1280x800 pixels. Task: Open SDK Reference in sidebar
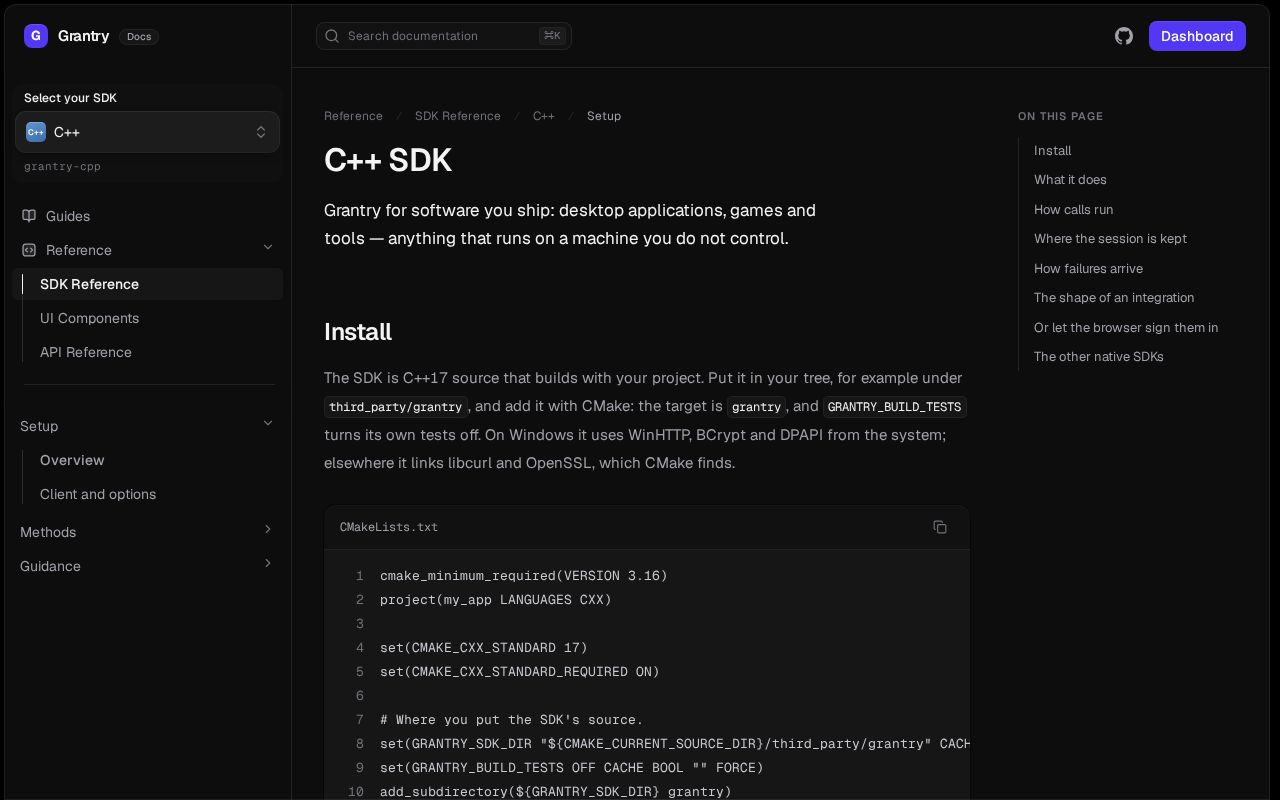[147, 284]
